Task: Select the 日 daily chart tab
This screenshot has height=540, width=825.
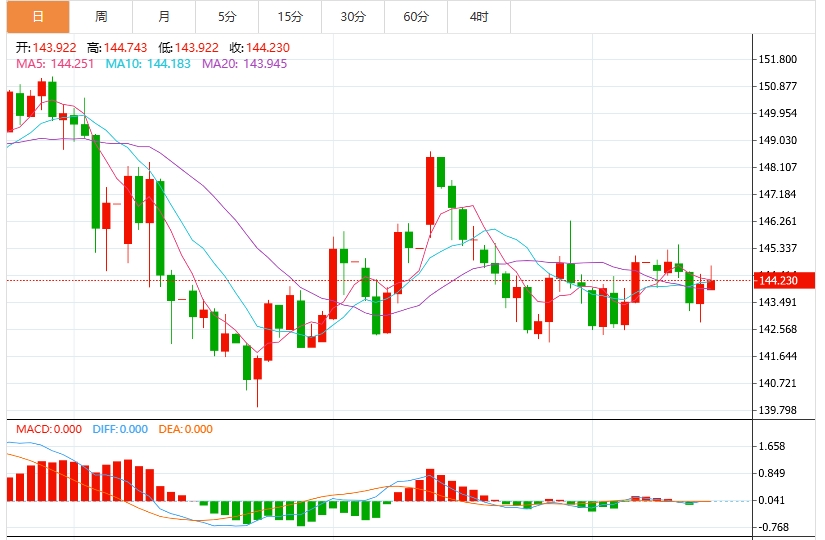Action: point(38,17)
